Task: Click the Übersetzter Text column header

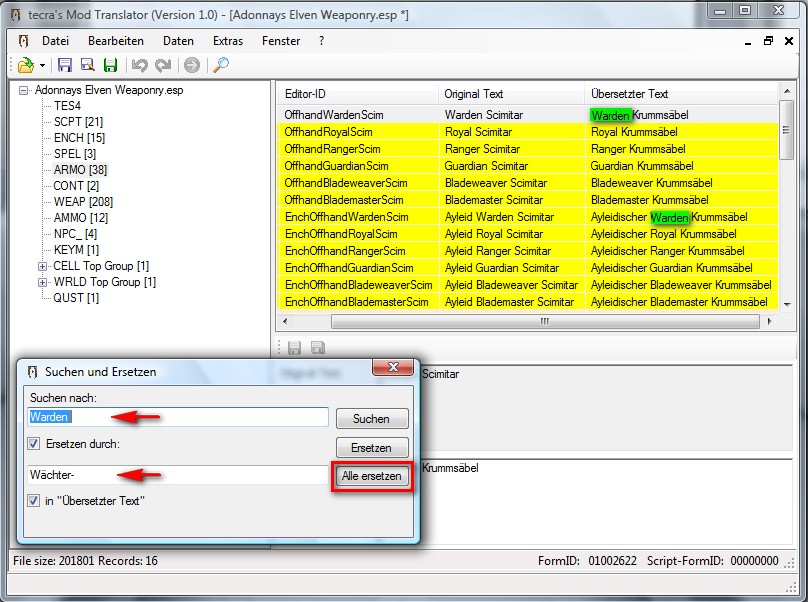Action: pos(681,94)
